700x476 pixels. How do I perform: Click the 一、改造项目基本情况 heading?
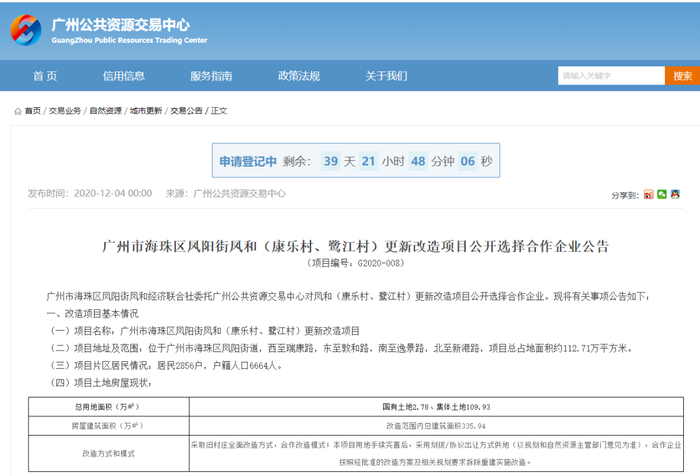92,313
